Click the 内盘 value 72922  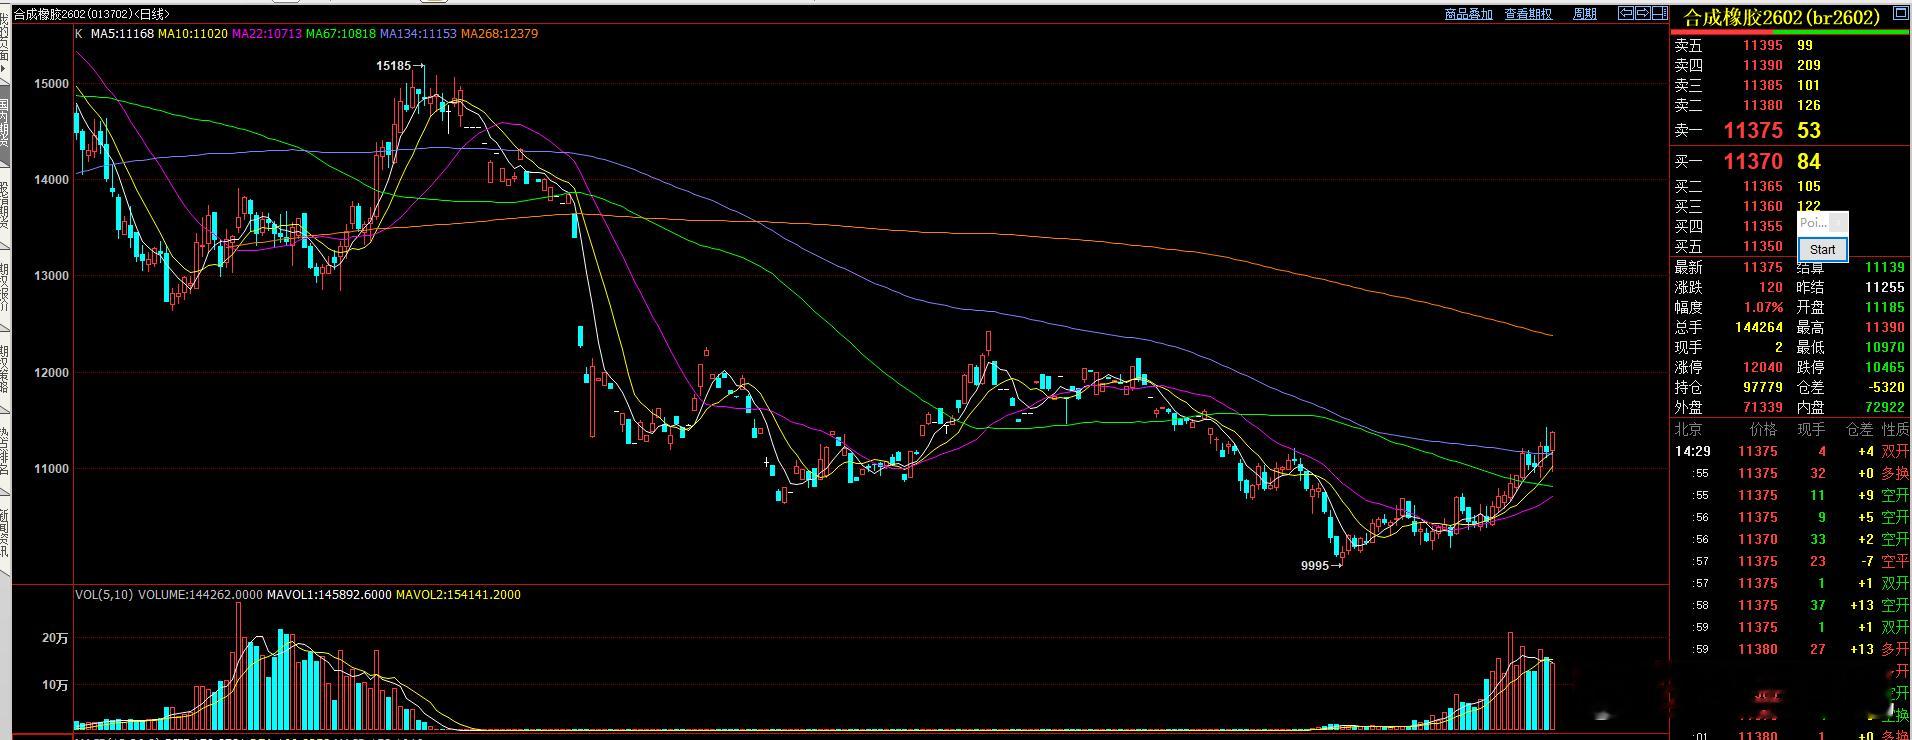coord(1884,407)
